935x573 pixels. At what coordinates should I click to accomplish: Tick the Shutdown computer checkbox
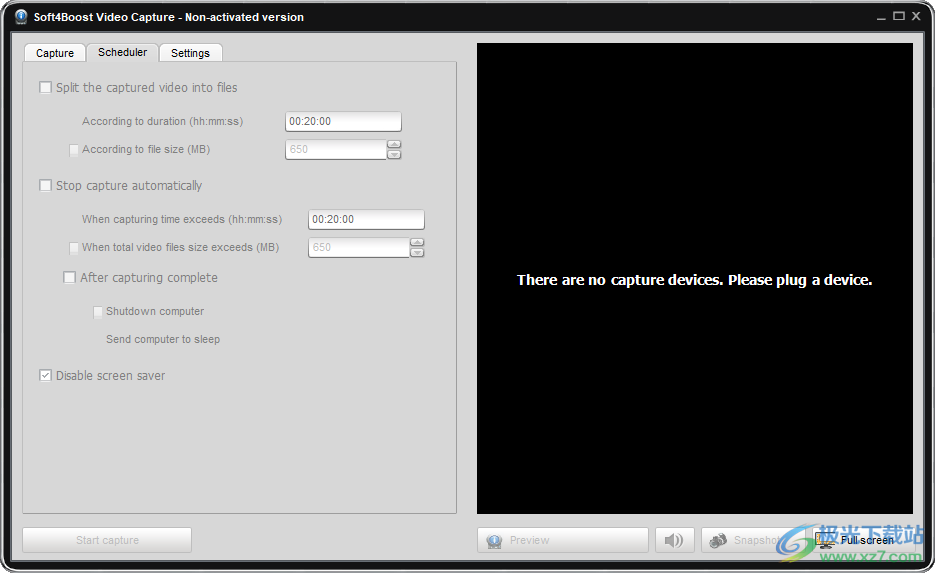click(98, 311)
